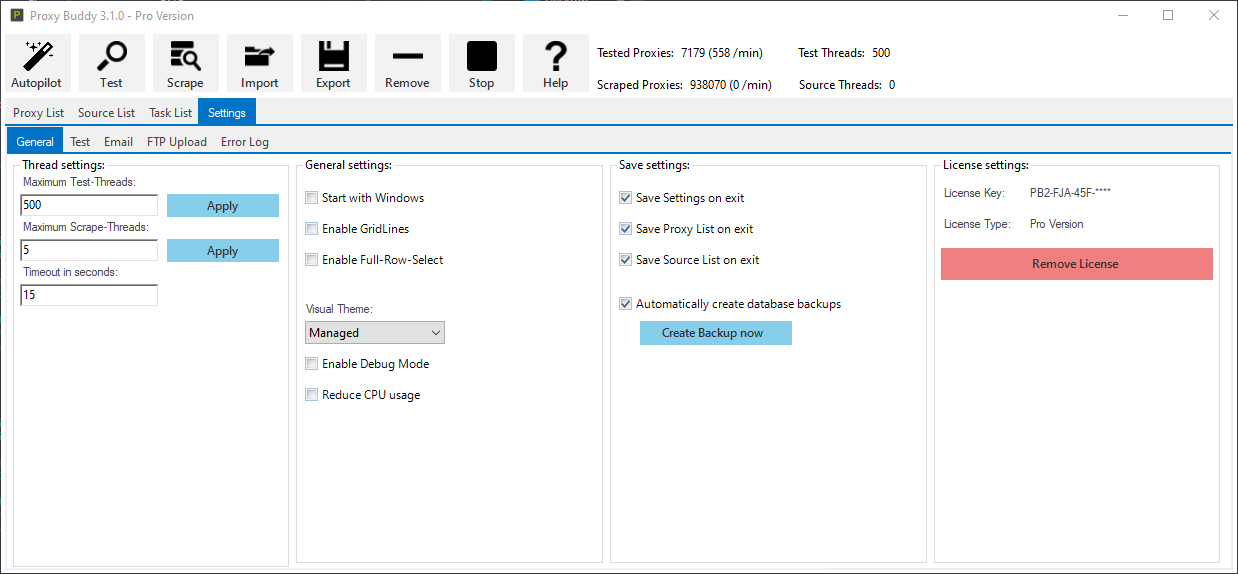Viewport: 1238px width, 574px height.
Task: Click the Create Backup now button
Action: point(715,333)
